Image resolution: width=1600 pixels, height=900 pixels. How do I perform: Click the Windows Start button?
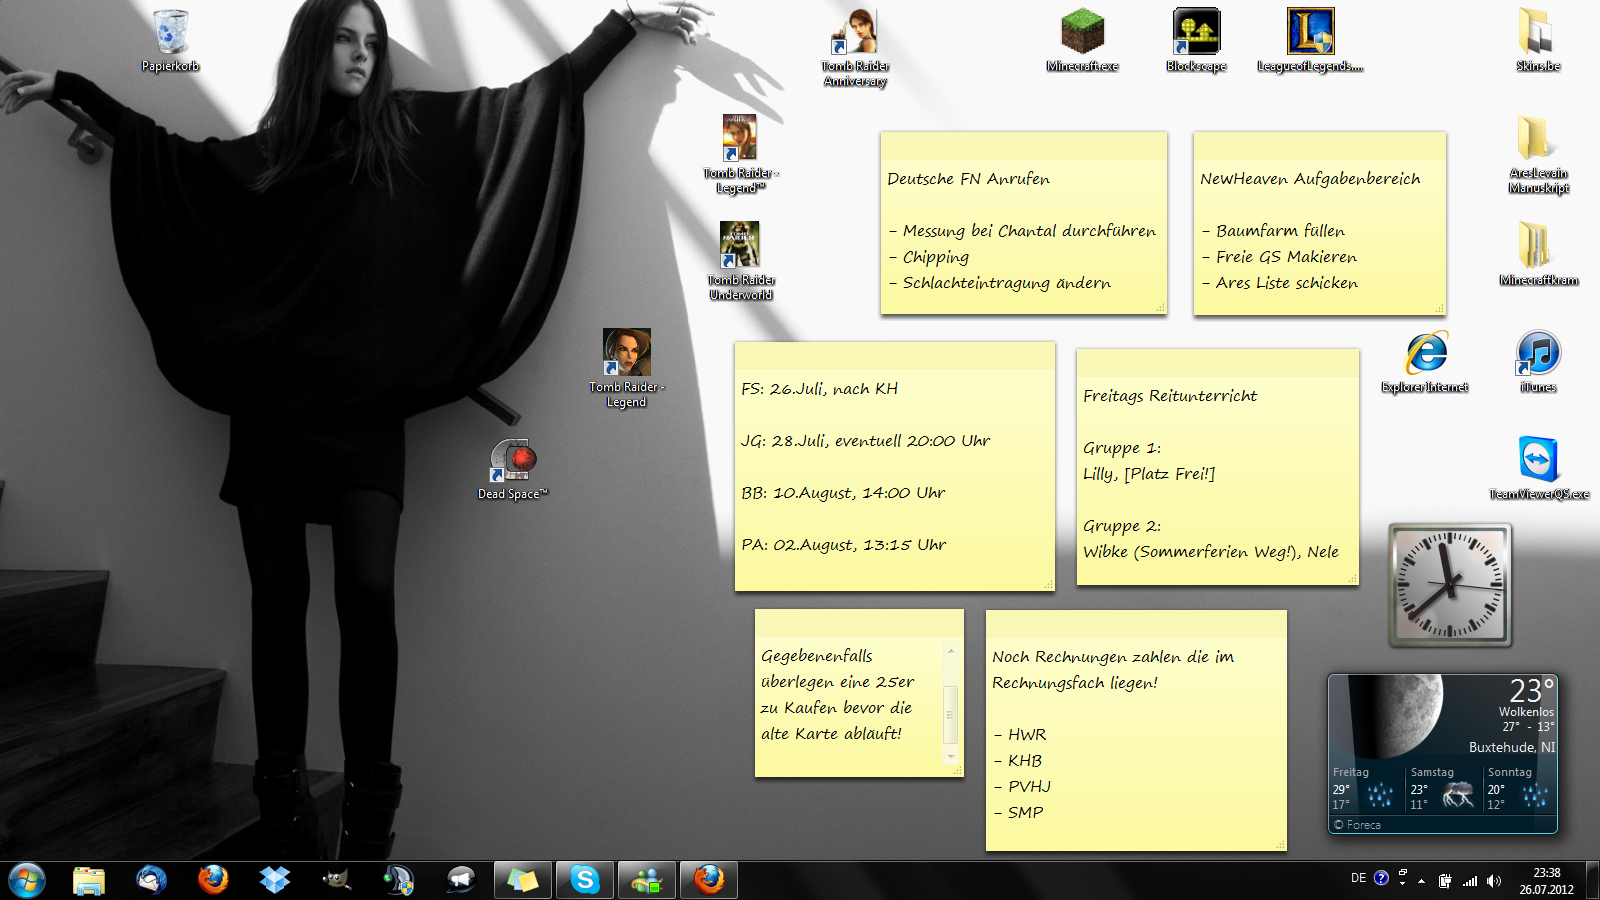point(27,880)
